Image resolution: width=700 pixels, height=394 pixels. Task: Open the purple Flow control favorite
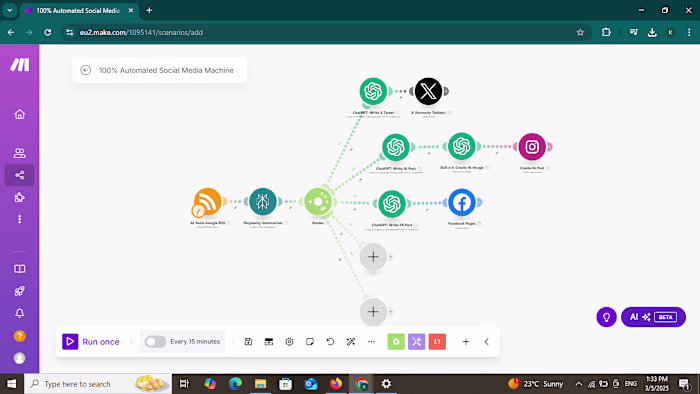[x=417, y=342]
